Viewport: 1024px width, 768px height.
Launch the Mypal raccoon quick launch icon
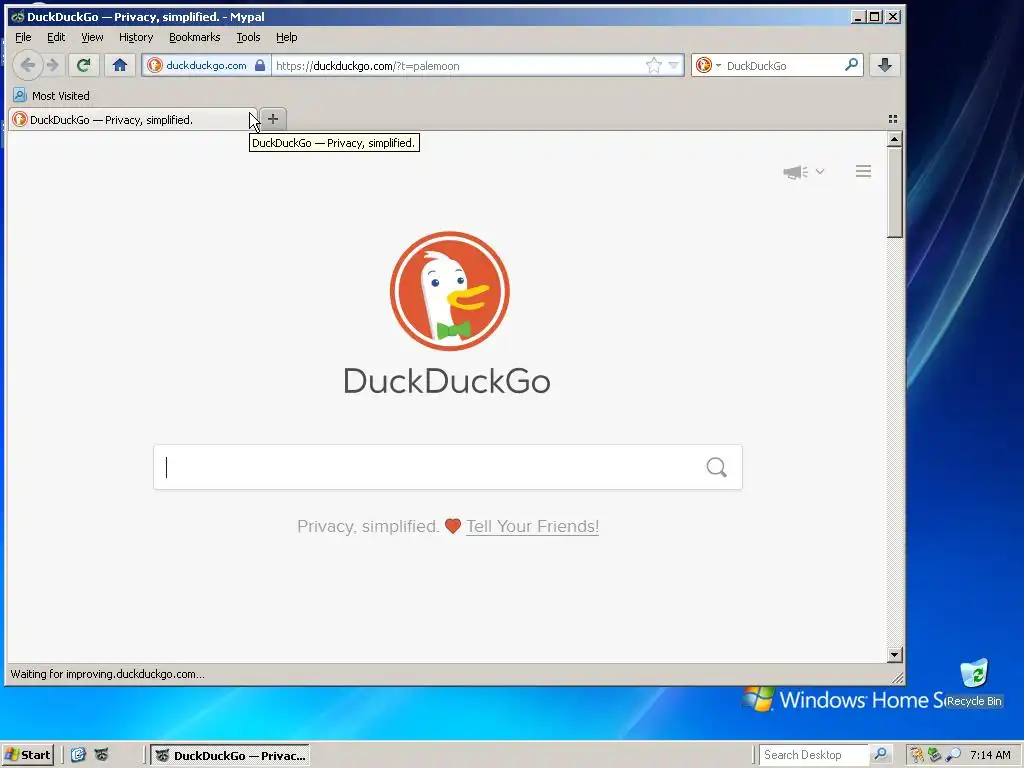point(101,755)
